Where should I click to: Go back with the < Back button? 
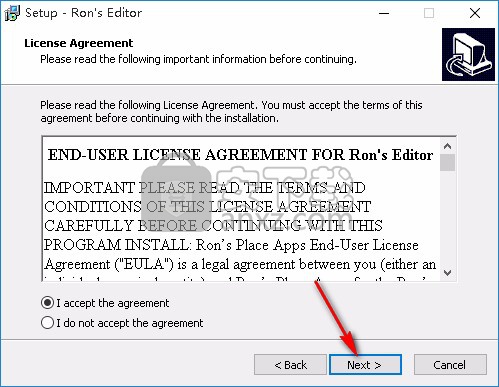pos(290,364)
